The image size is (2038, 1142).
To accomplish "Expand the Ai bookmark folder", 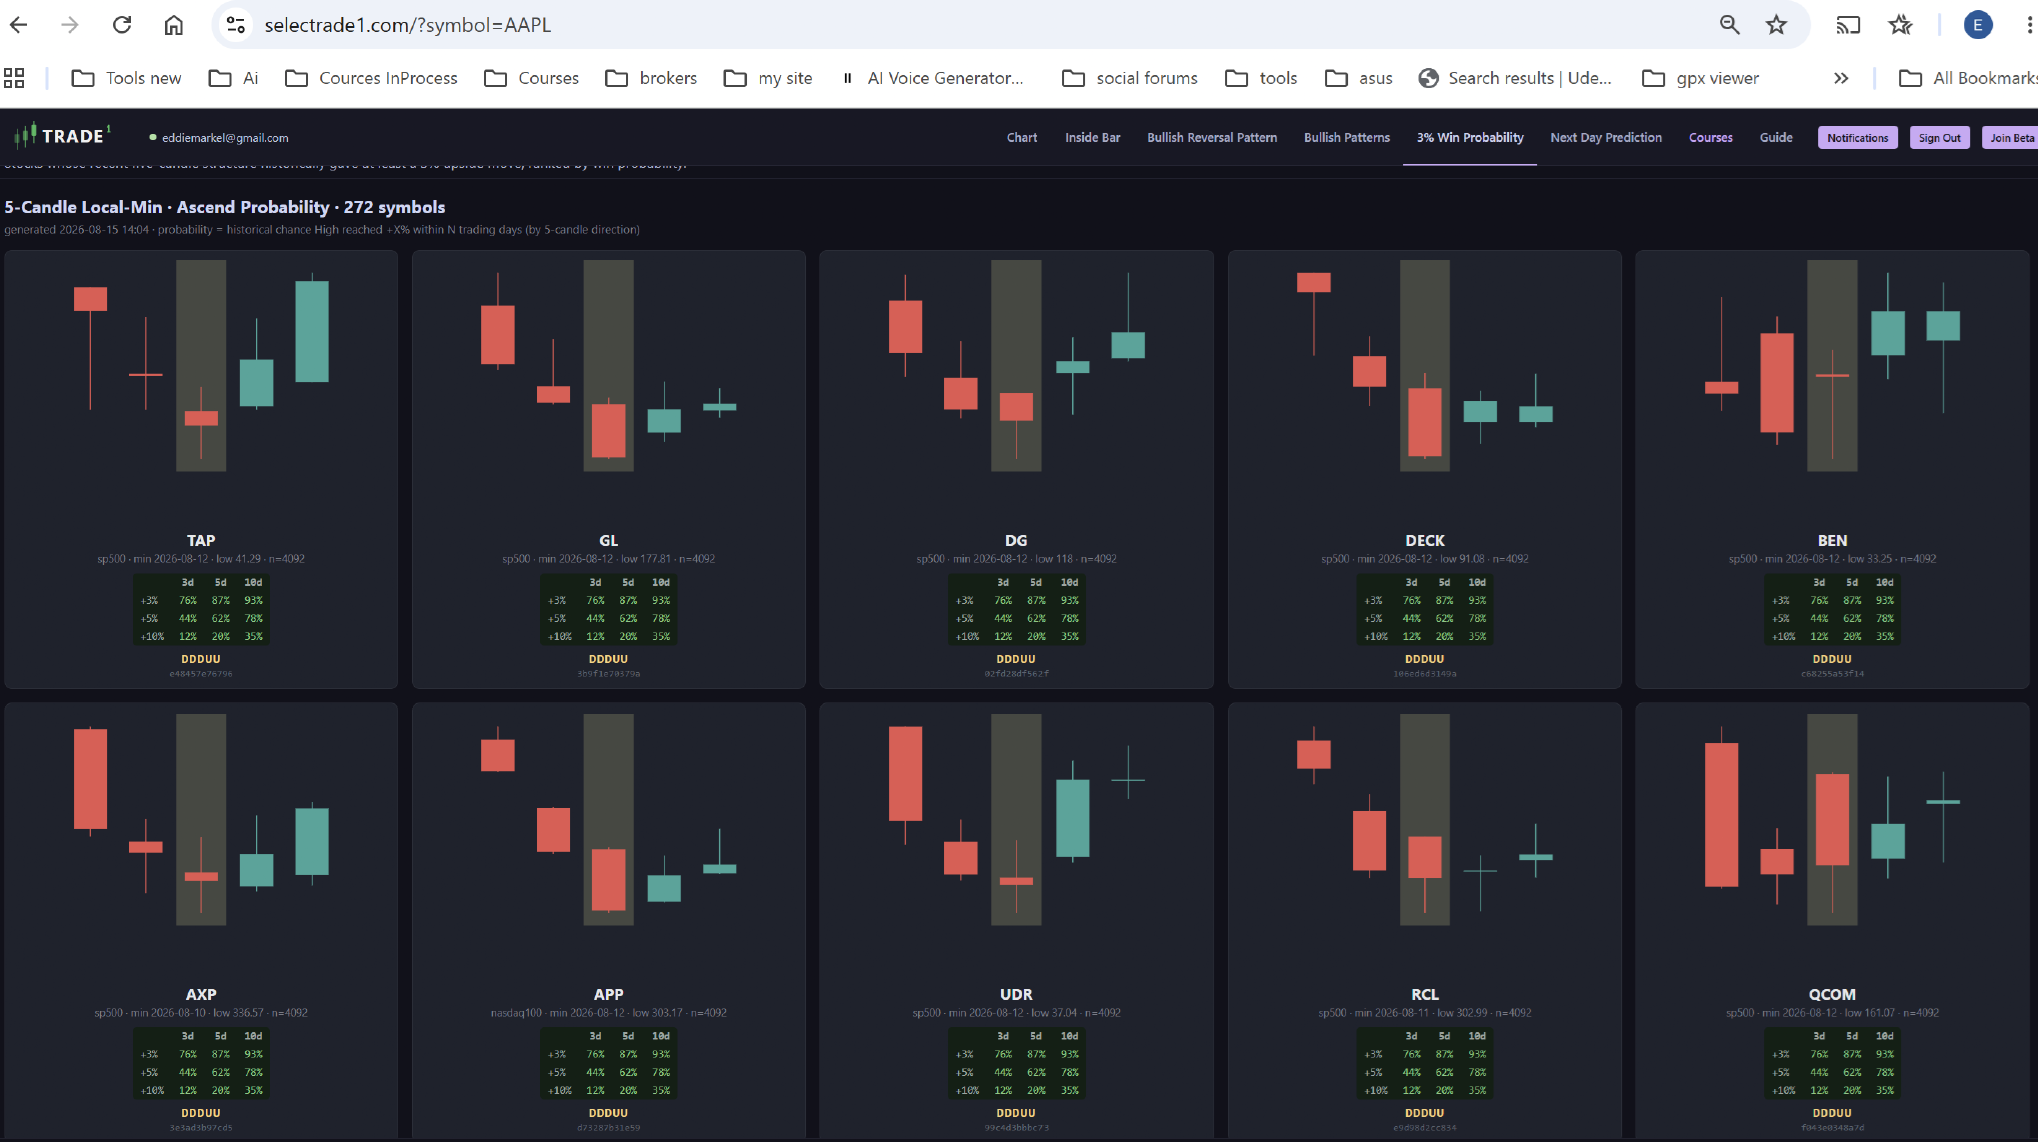I will coord(233,78).
